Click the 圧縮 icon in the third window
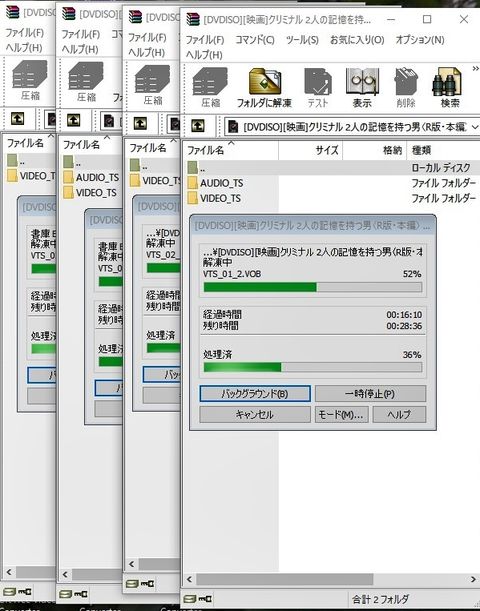480x611 pixels. point(152,85)
